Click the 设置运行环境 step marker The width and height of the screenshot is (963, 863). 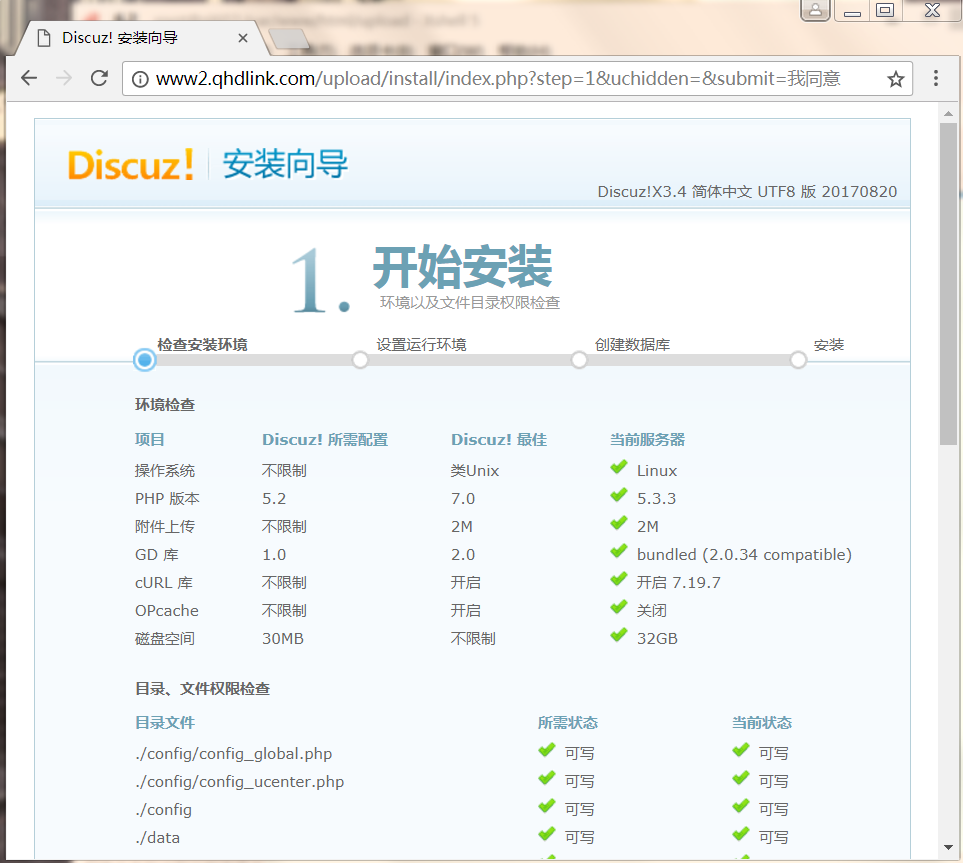coord(360,360)
